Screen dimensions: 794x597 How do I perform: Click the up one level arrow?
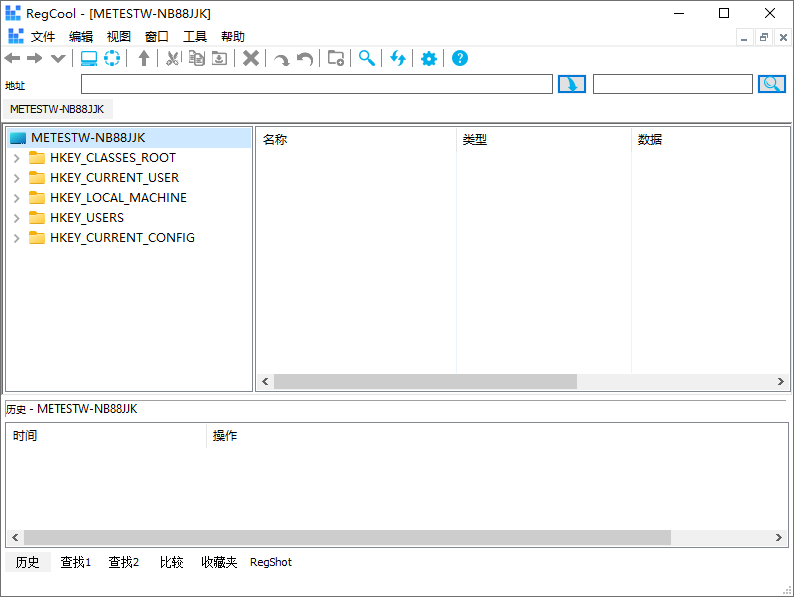click(144, 59)
